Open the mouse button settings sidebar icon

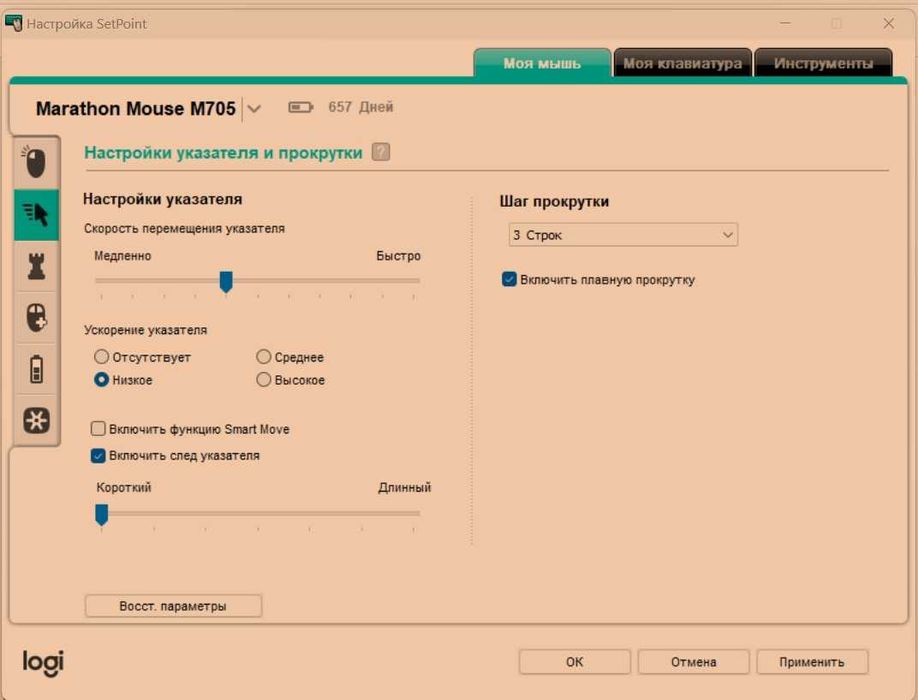[x=36, y=163]
